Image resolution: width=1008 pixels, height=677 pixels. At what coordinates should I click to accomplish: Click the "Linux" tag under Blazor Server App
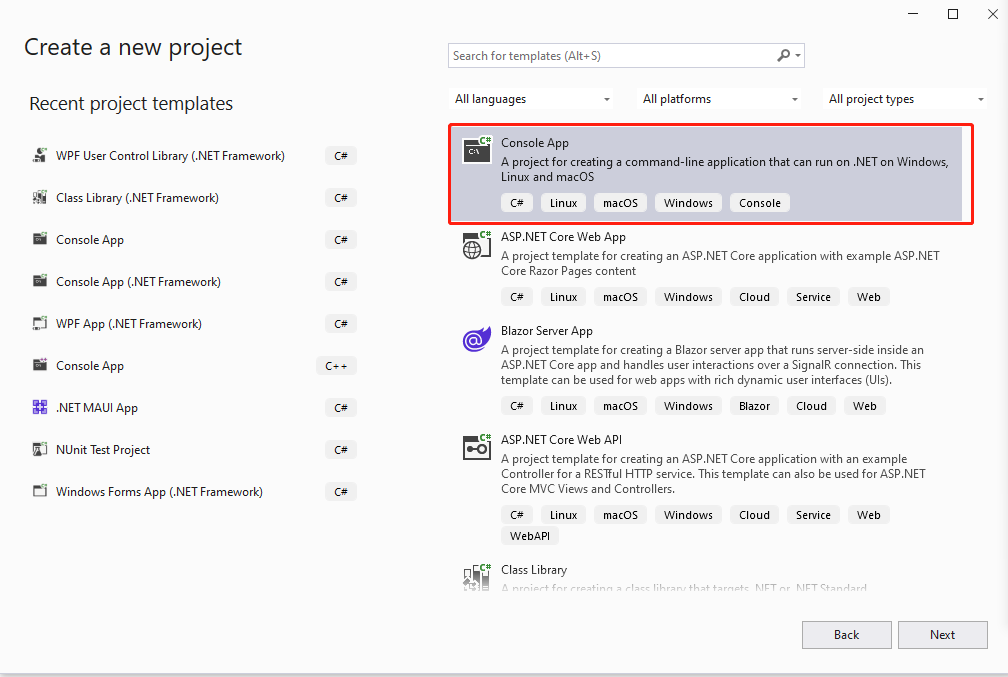[563, 406]
